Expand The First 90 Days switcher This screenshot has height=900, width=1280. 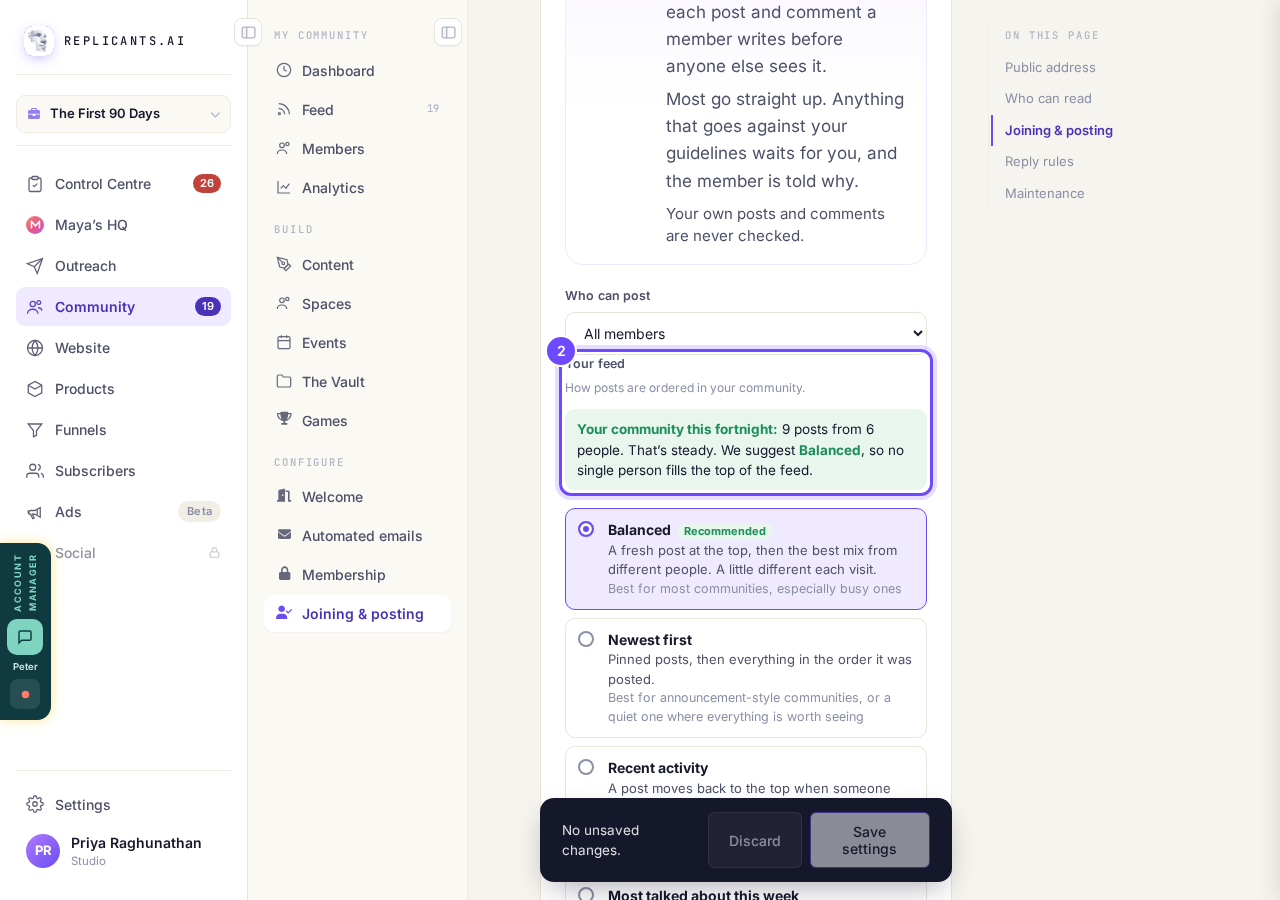point(123,114)
